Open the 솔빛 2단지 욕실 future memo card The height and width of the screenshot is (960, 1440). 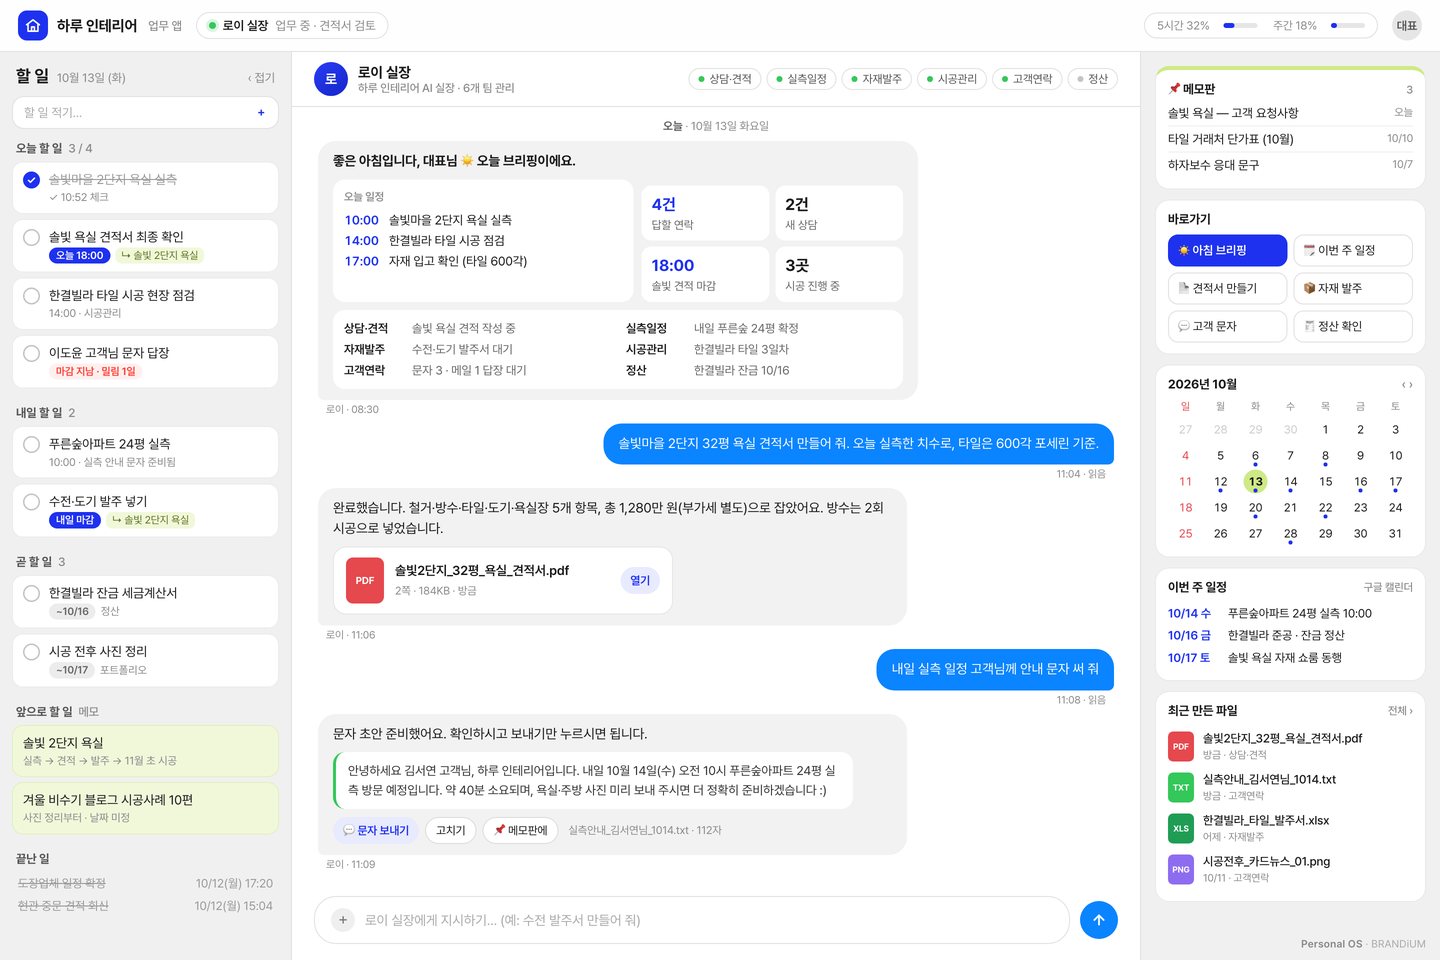(145, 751)
